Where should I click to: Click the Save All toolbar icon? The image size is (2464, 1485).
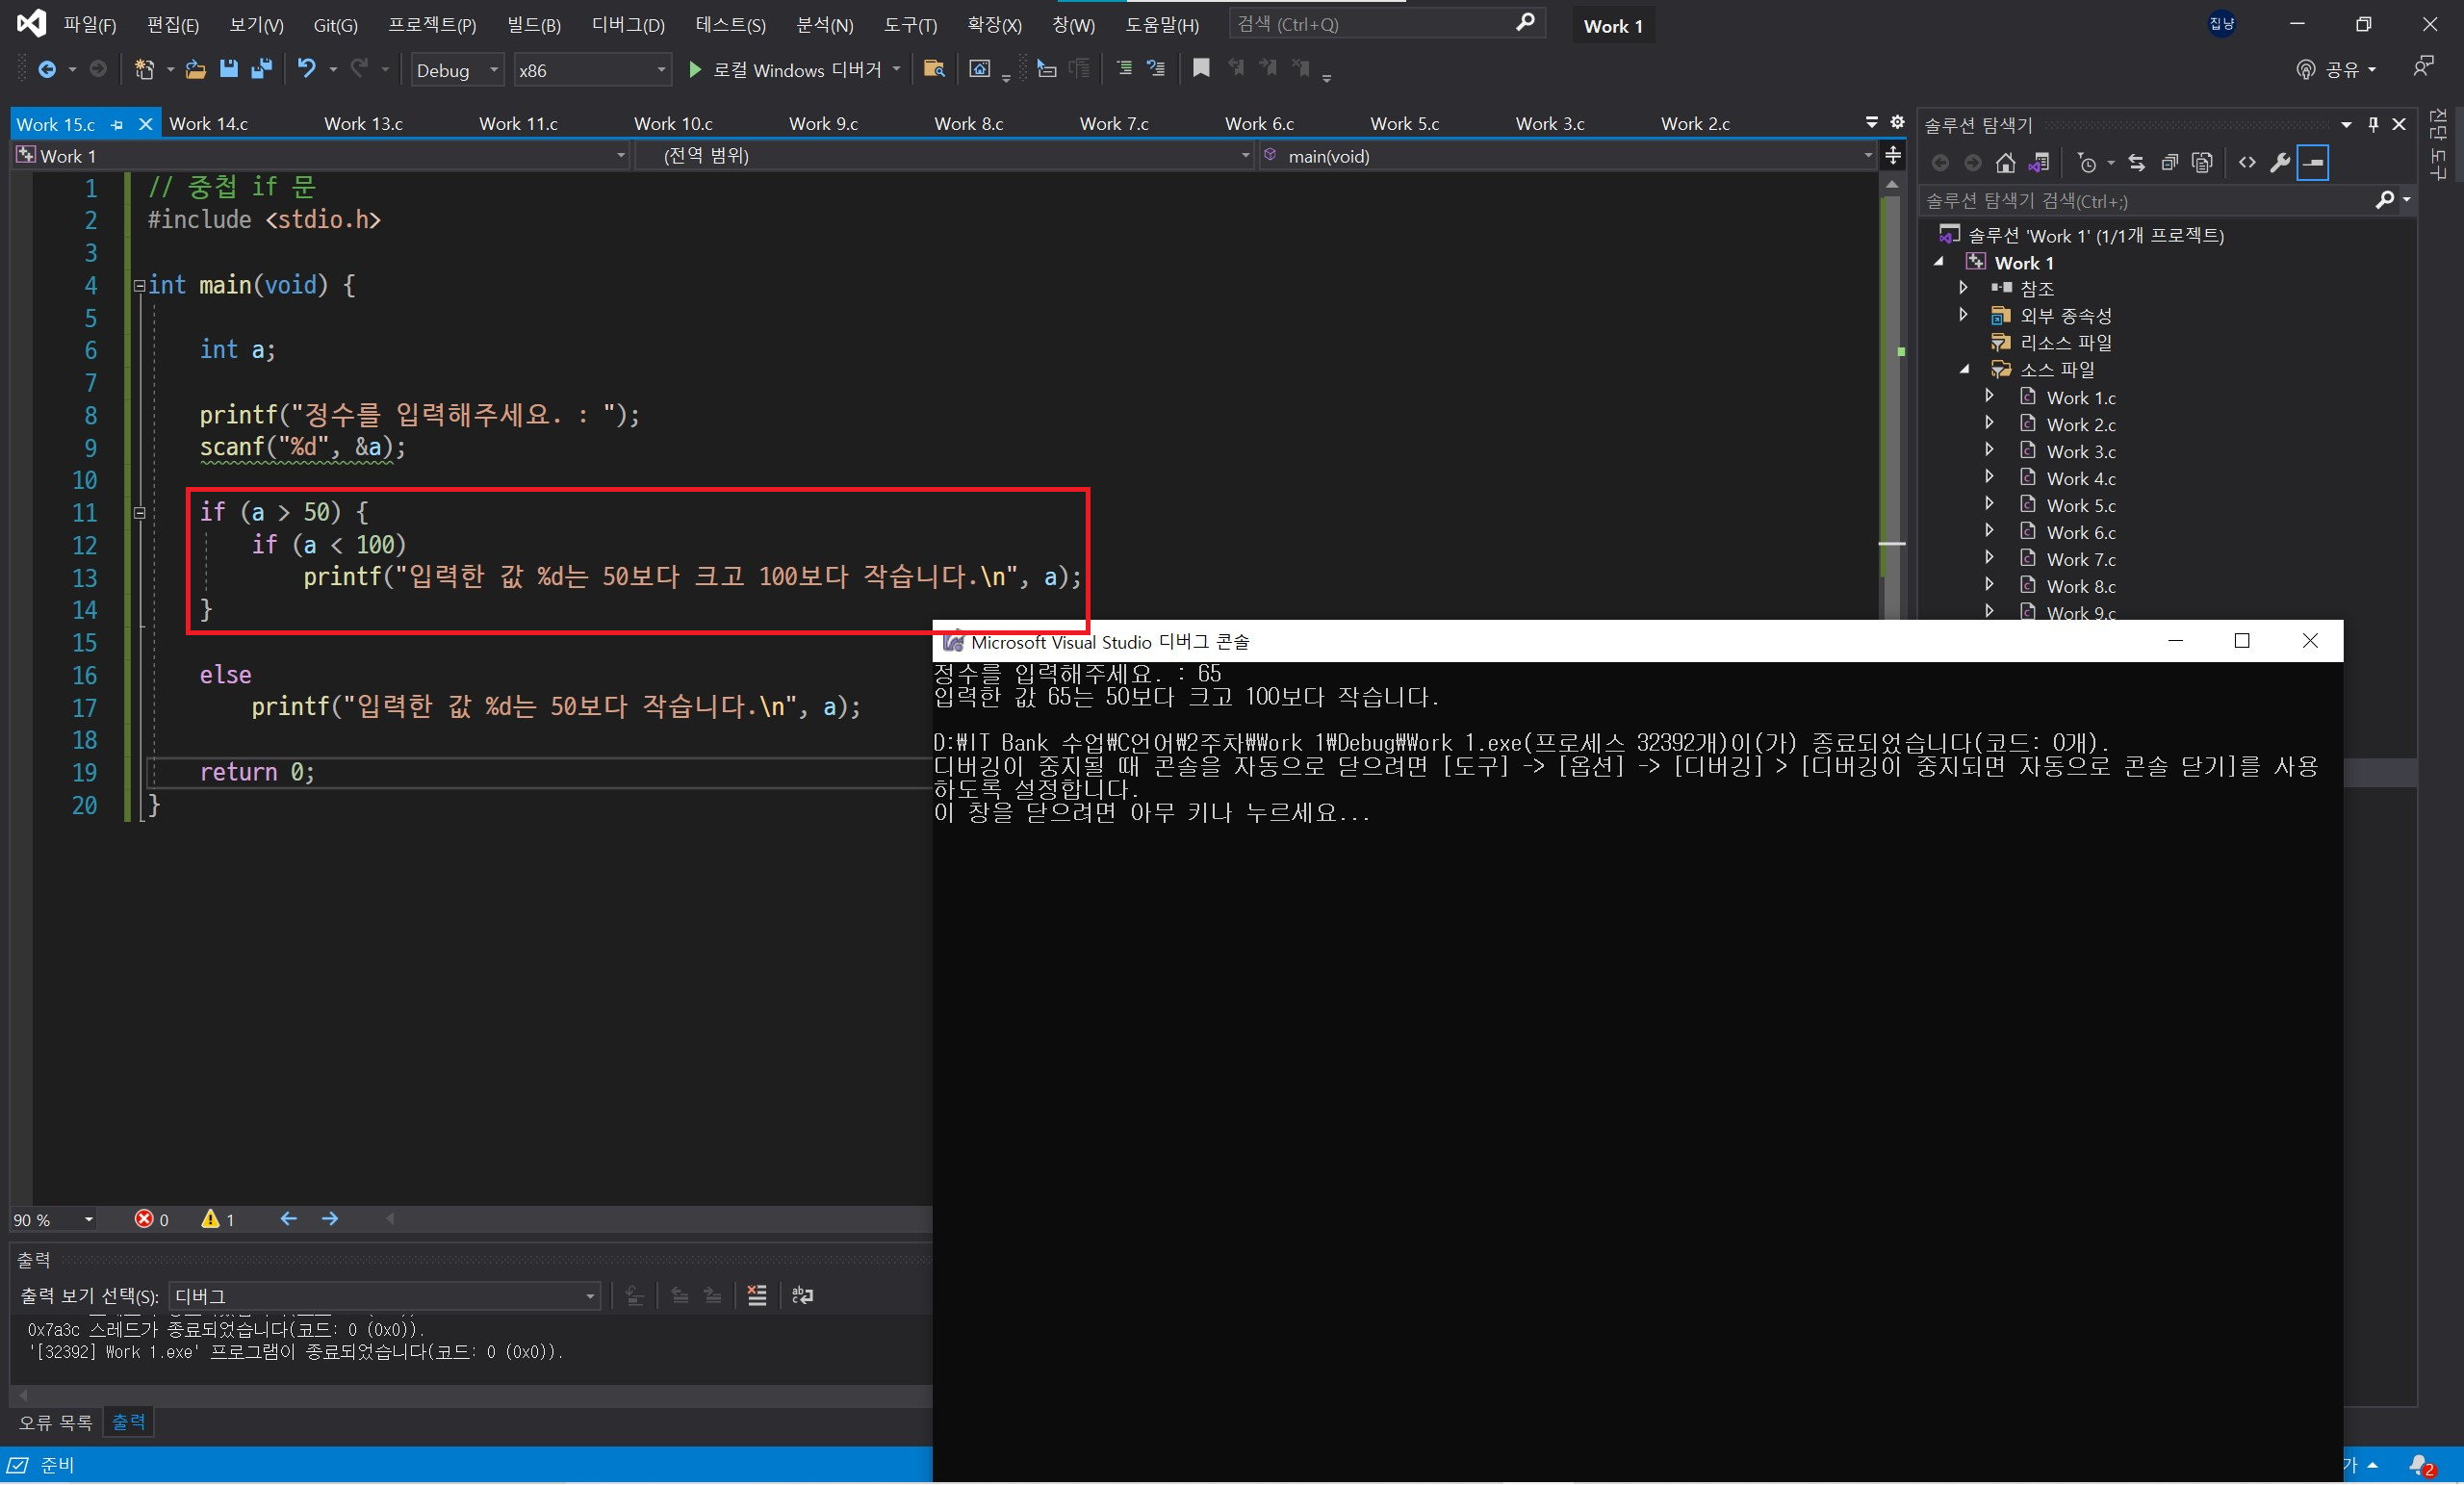coord(261,69)
